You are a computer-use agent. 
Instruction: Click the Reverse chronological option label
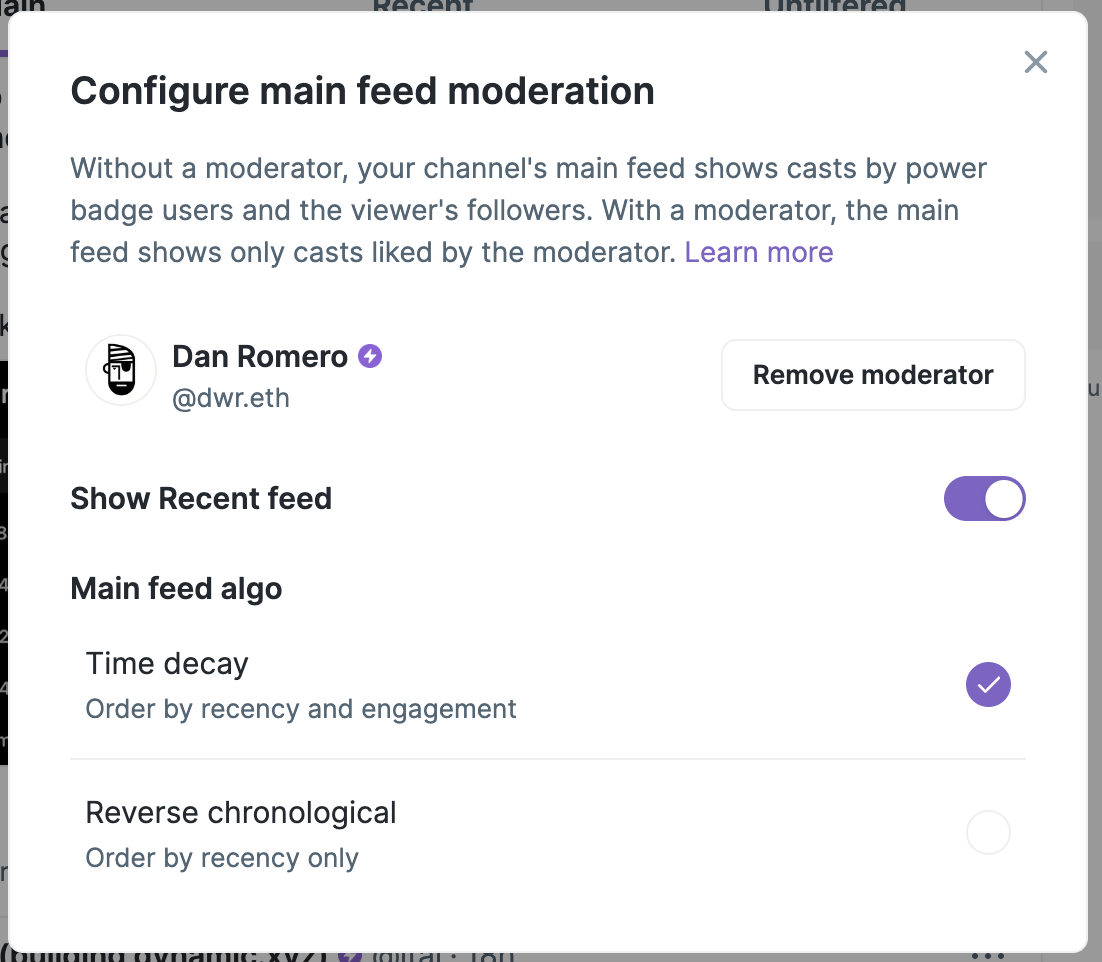(241, 812)
